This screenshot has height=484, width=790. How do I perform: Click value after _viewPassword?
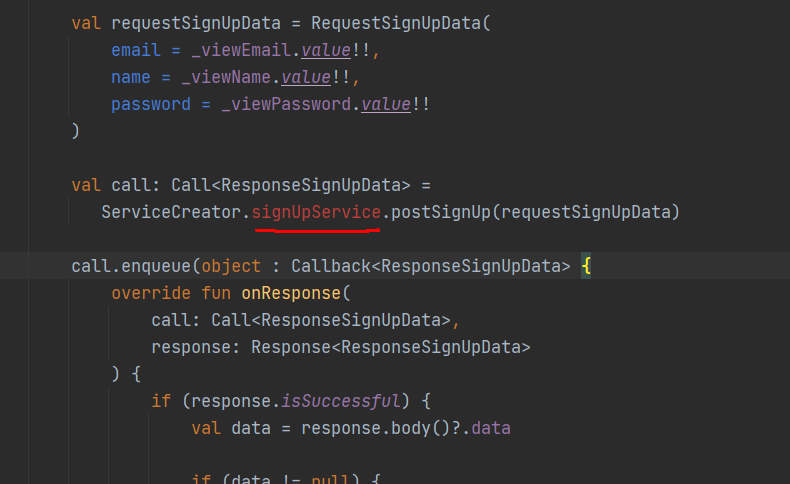[386, 104]
